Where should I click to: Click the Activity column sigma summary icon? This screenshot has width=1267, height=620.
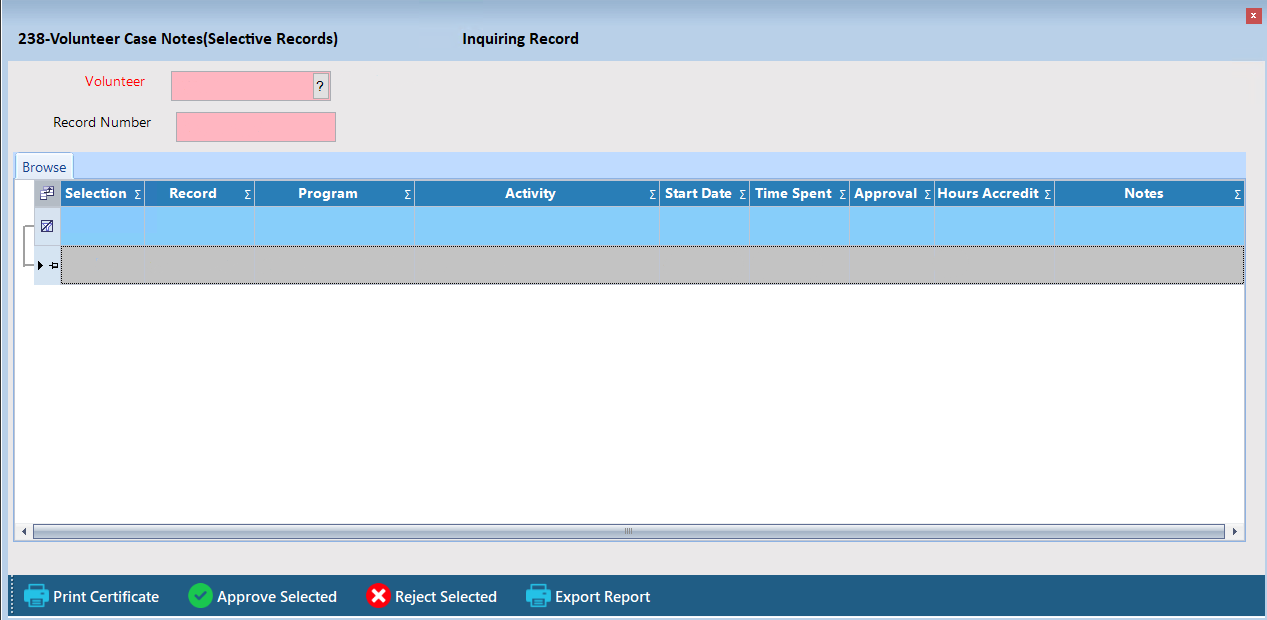pyautogui.click(x=652, y=194)
